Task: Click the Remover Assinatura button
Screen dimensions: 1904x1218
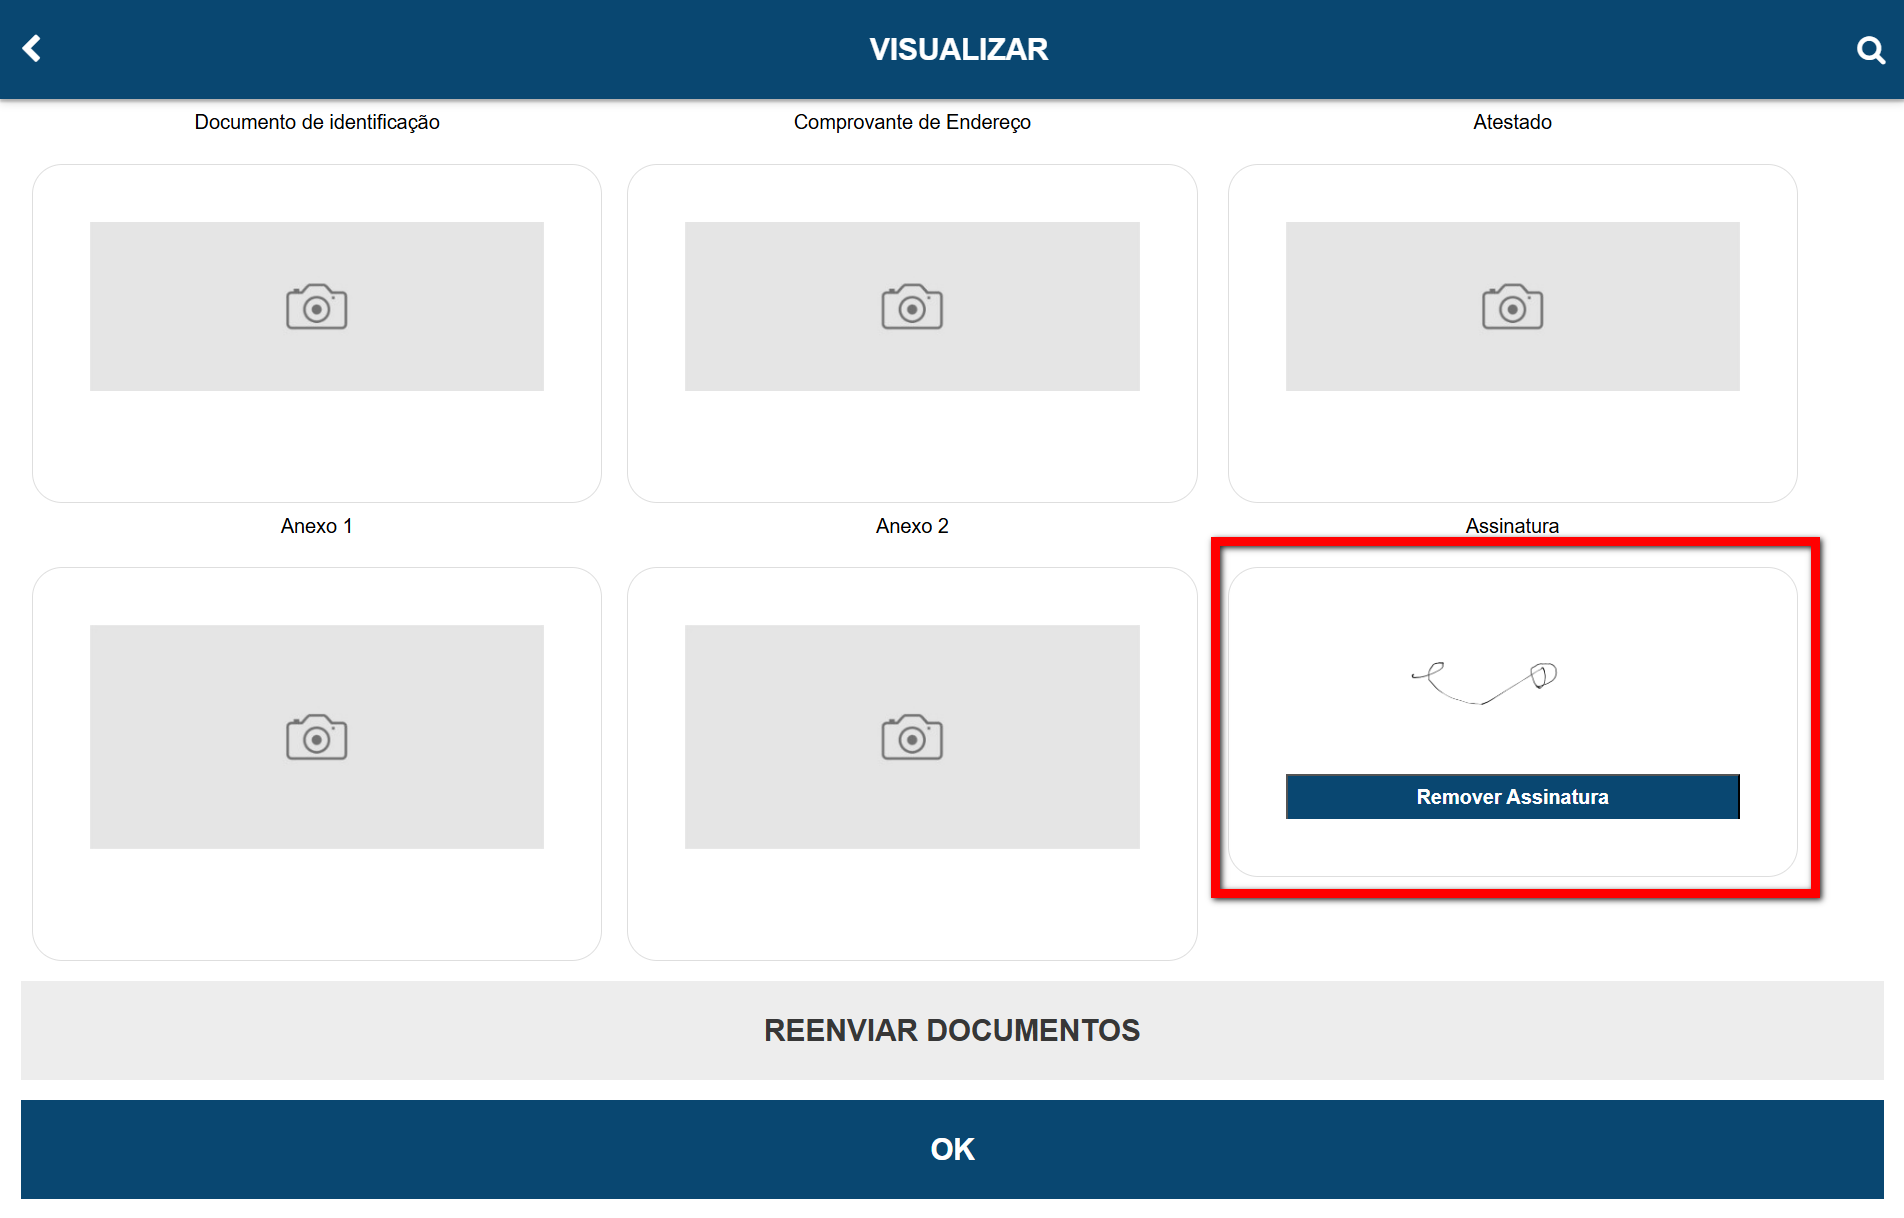Action: pyautogui.click(x=1512, y=797)
